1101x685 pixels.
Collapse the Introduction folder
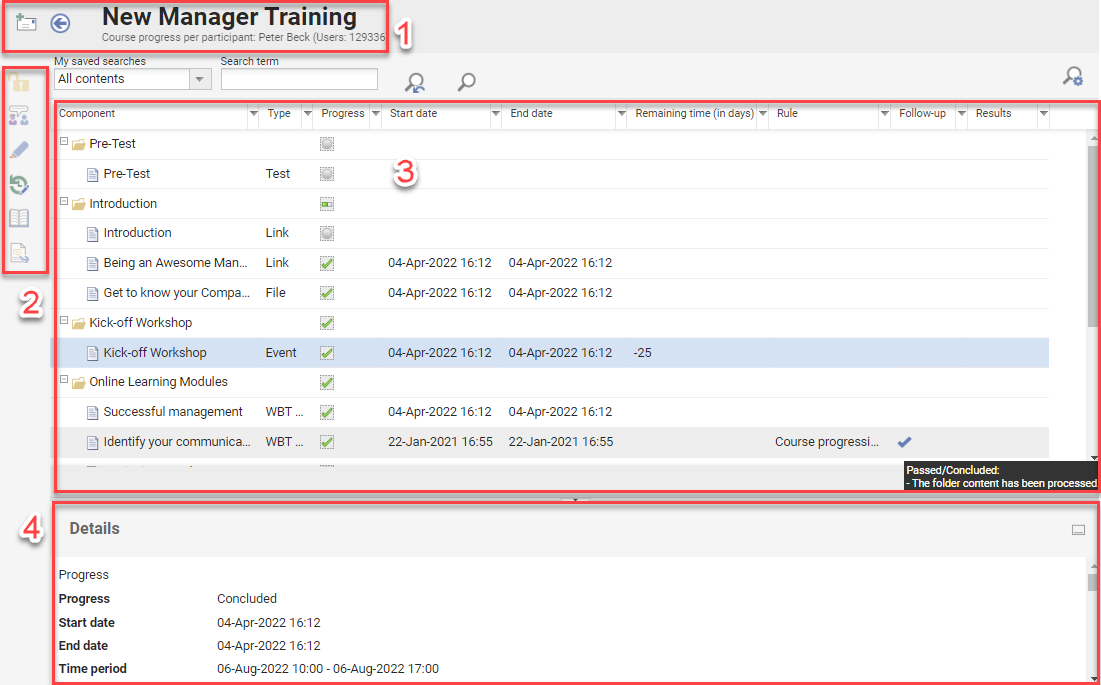tap(63, 203)
